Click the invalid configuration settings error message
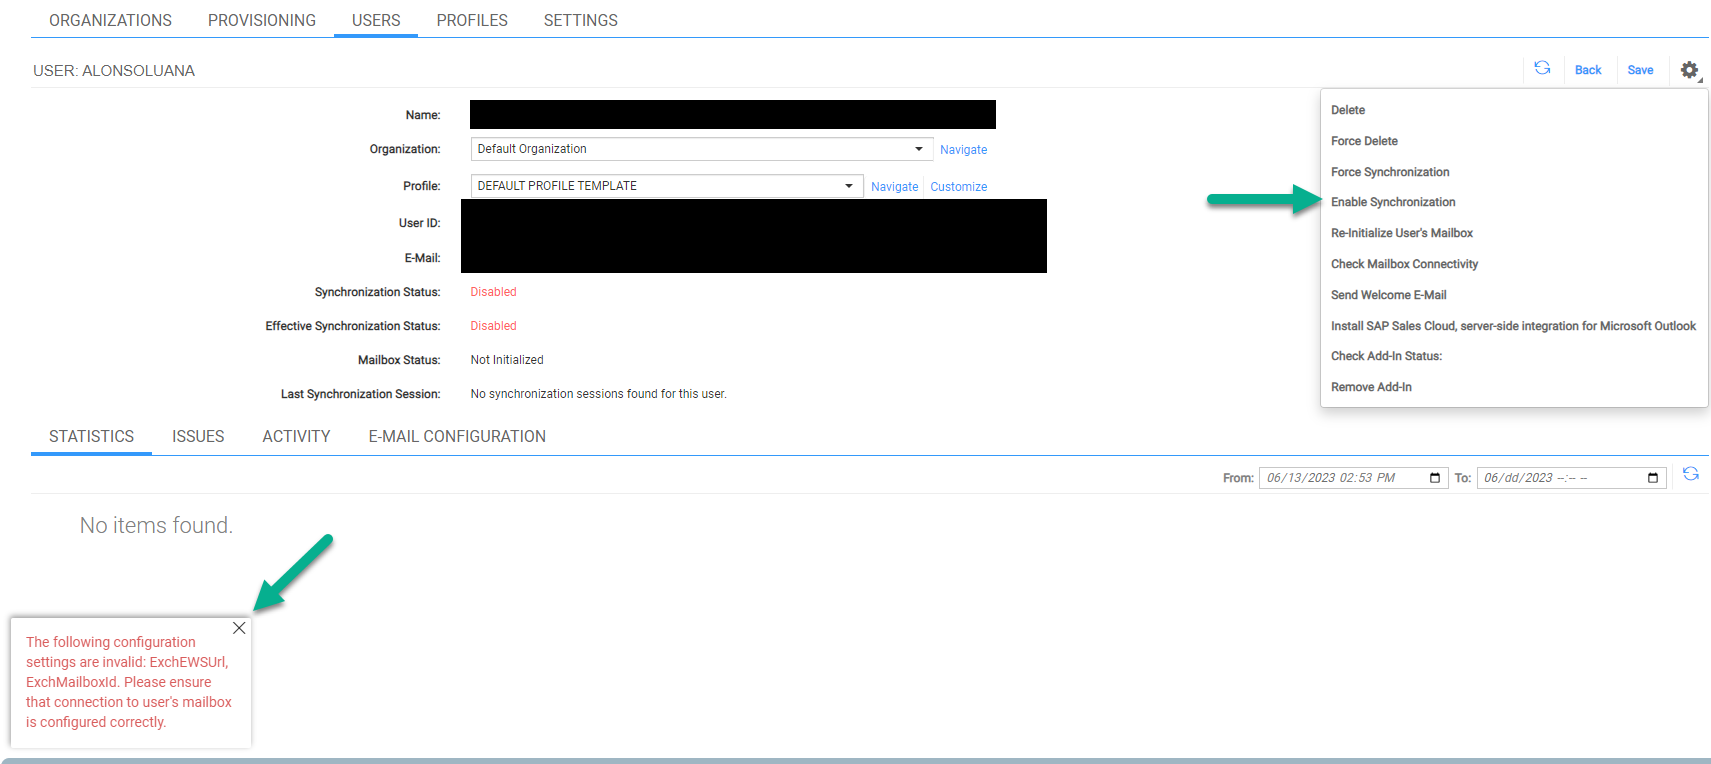1711x764 pixels. 129,682
